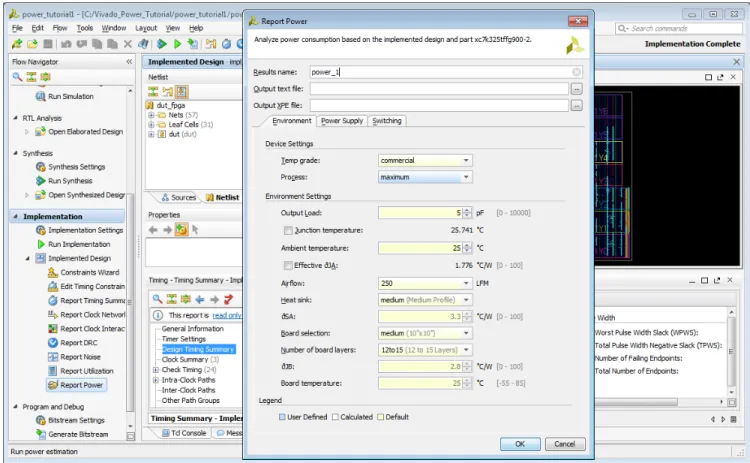The width and height of the screenshot is (750, 463).
Task: Switch to the Power Supply tab
Action: pyautogui.click(x=342, y=121)
